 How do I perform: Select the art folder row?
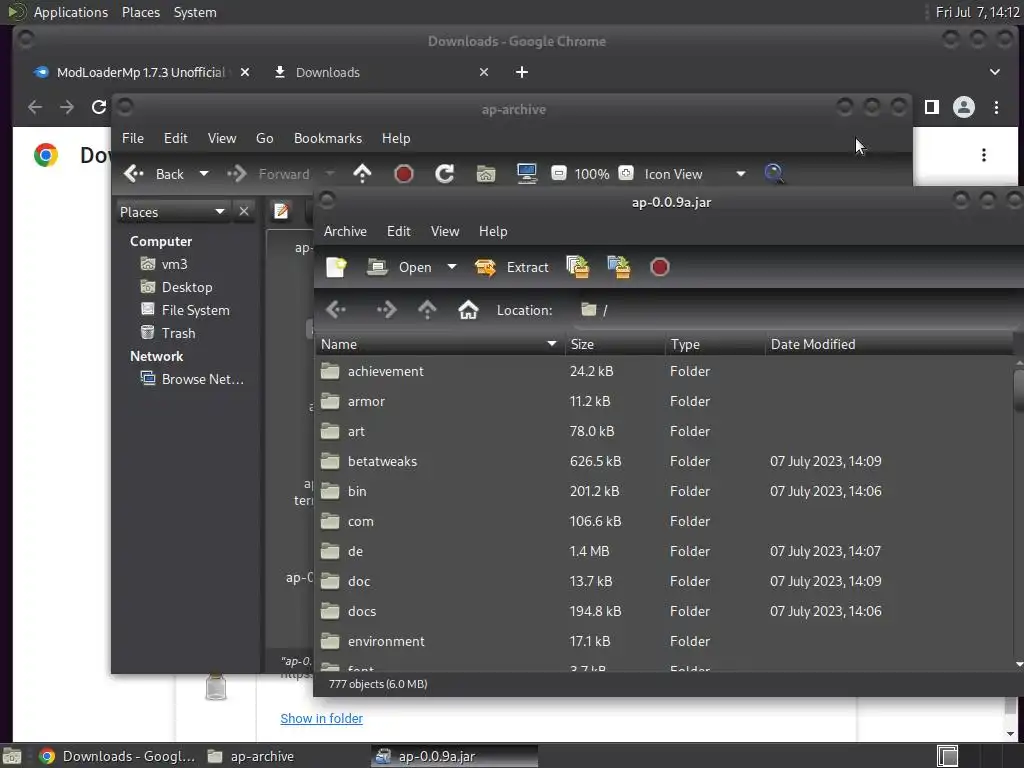[664, 431]
